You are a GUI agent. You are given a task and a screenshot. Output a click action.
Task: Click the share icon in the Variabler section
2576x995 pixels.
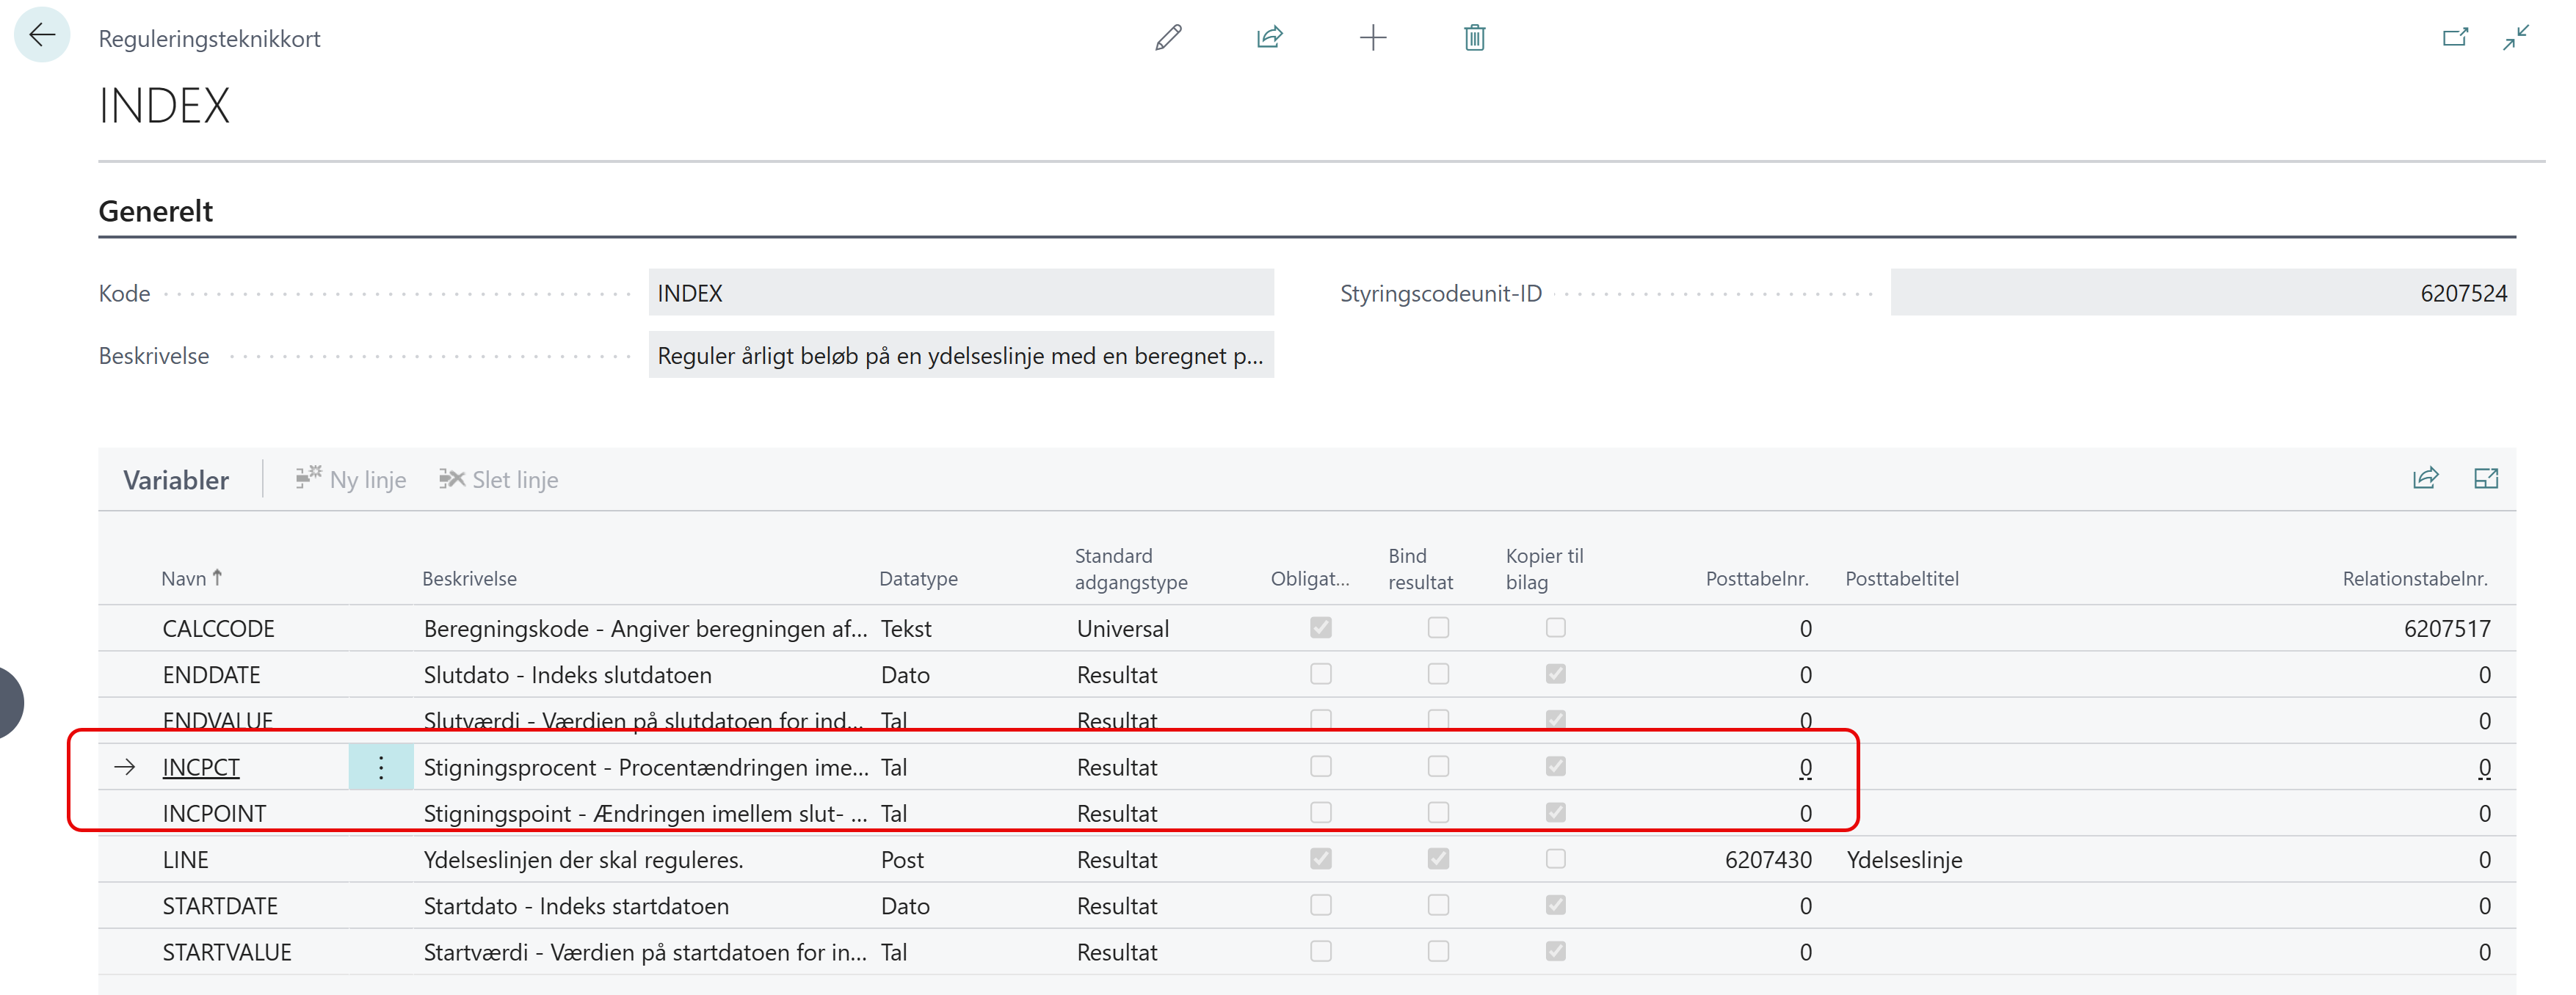pos(2425,479)
